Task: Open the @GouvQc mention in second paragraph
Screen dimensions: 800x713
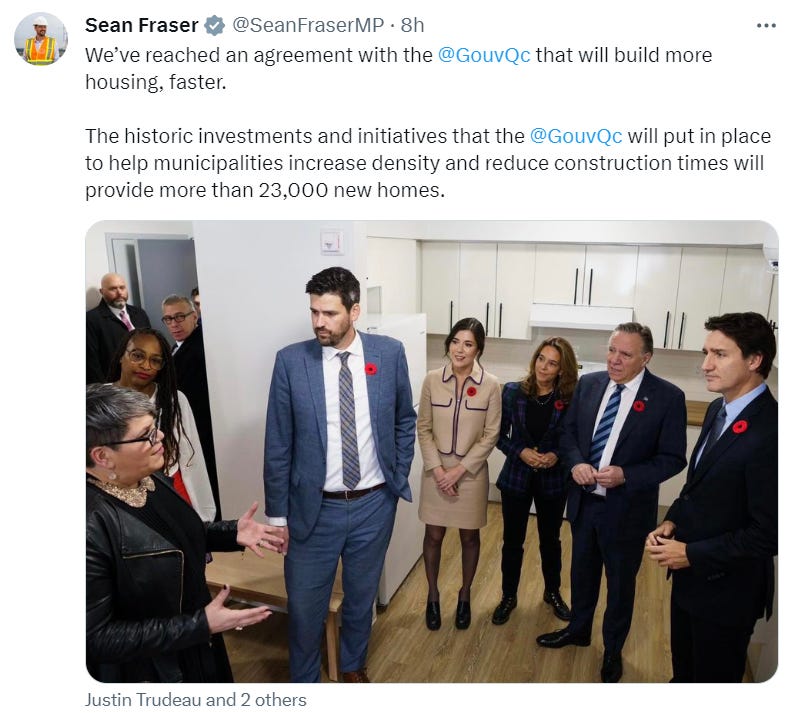Action: click(576, 136)
